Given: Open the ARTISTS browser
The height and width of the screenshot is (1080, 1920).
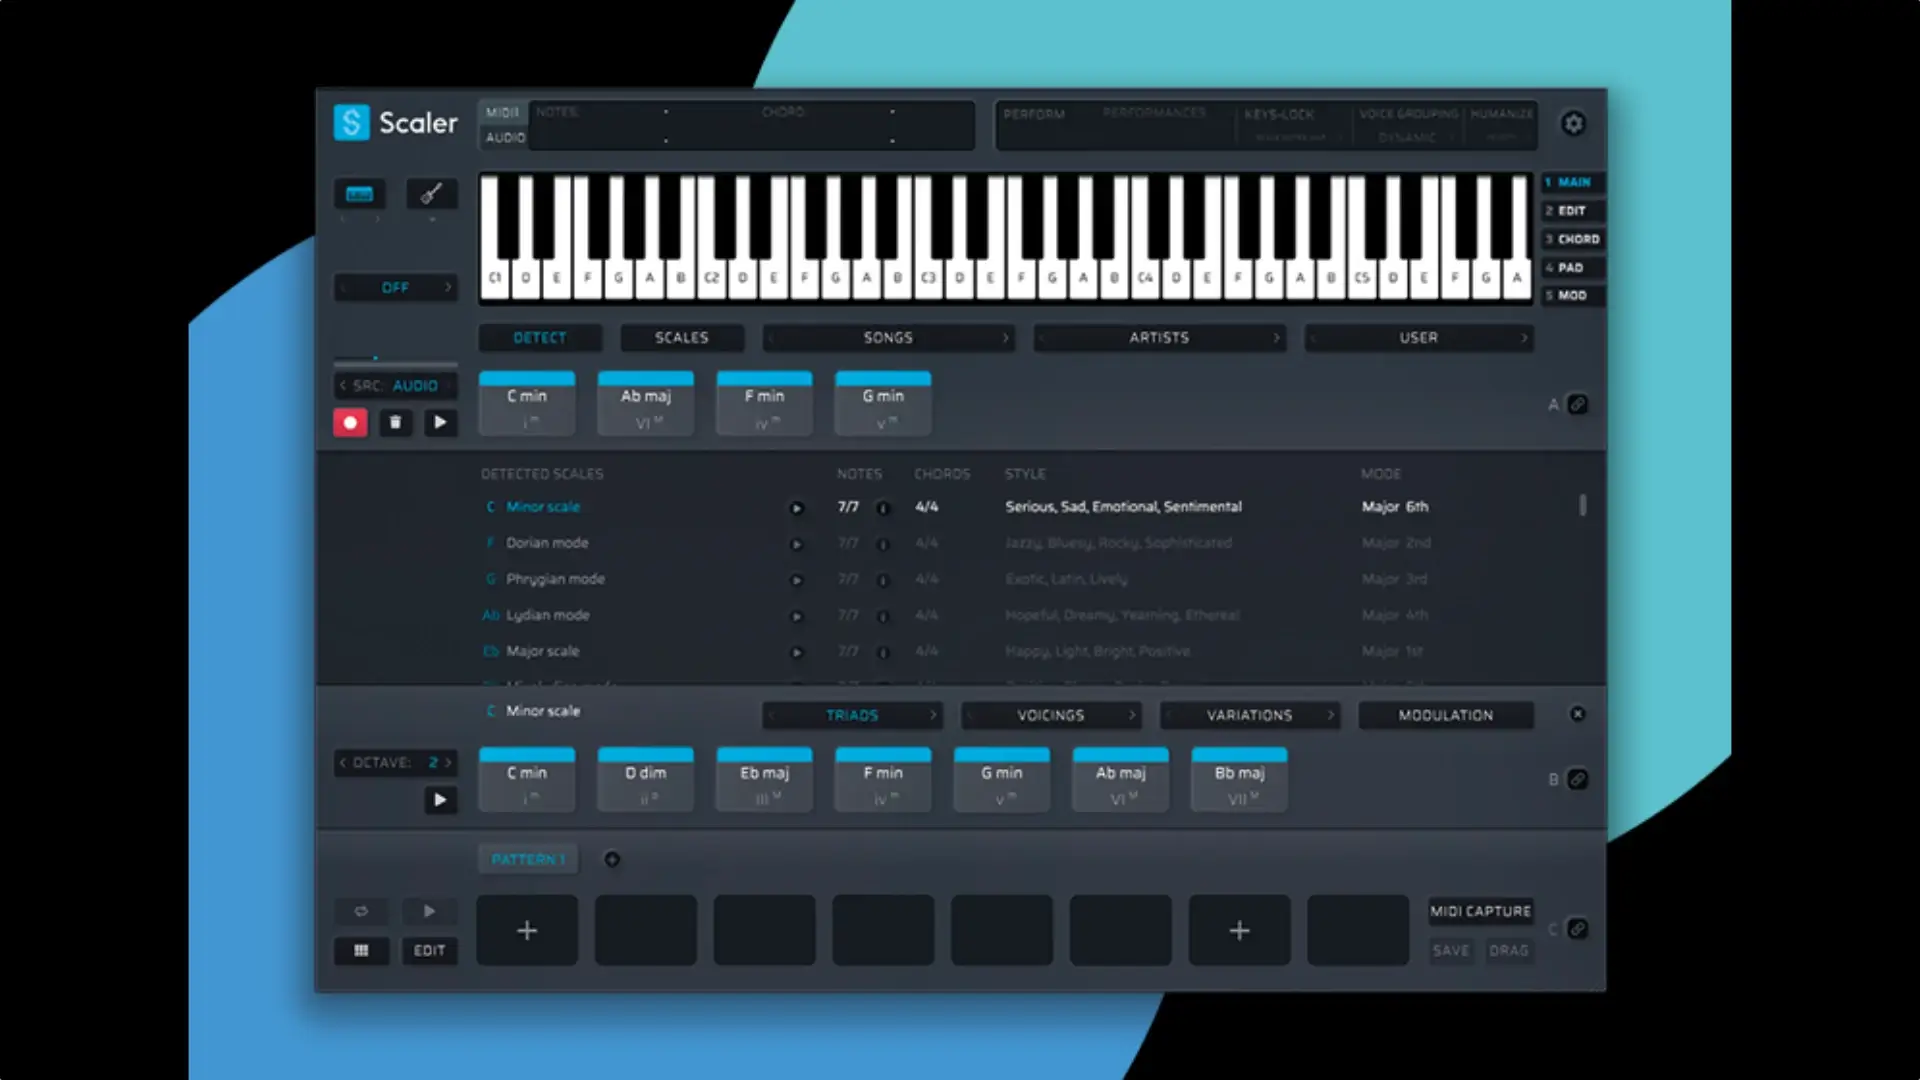Looking at the screenshot, I should coord(1159,338).
